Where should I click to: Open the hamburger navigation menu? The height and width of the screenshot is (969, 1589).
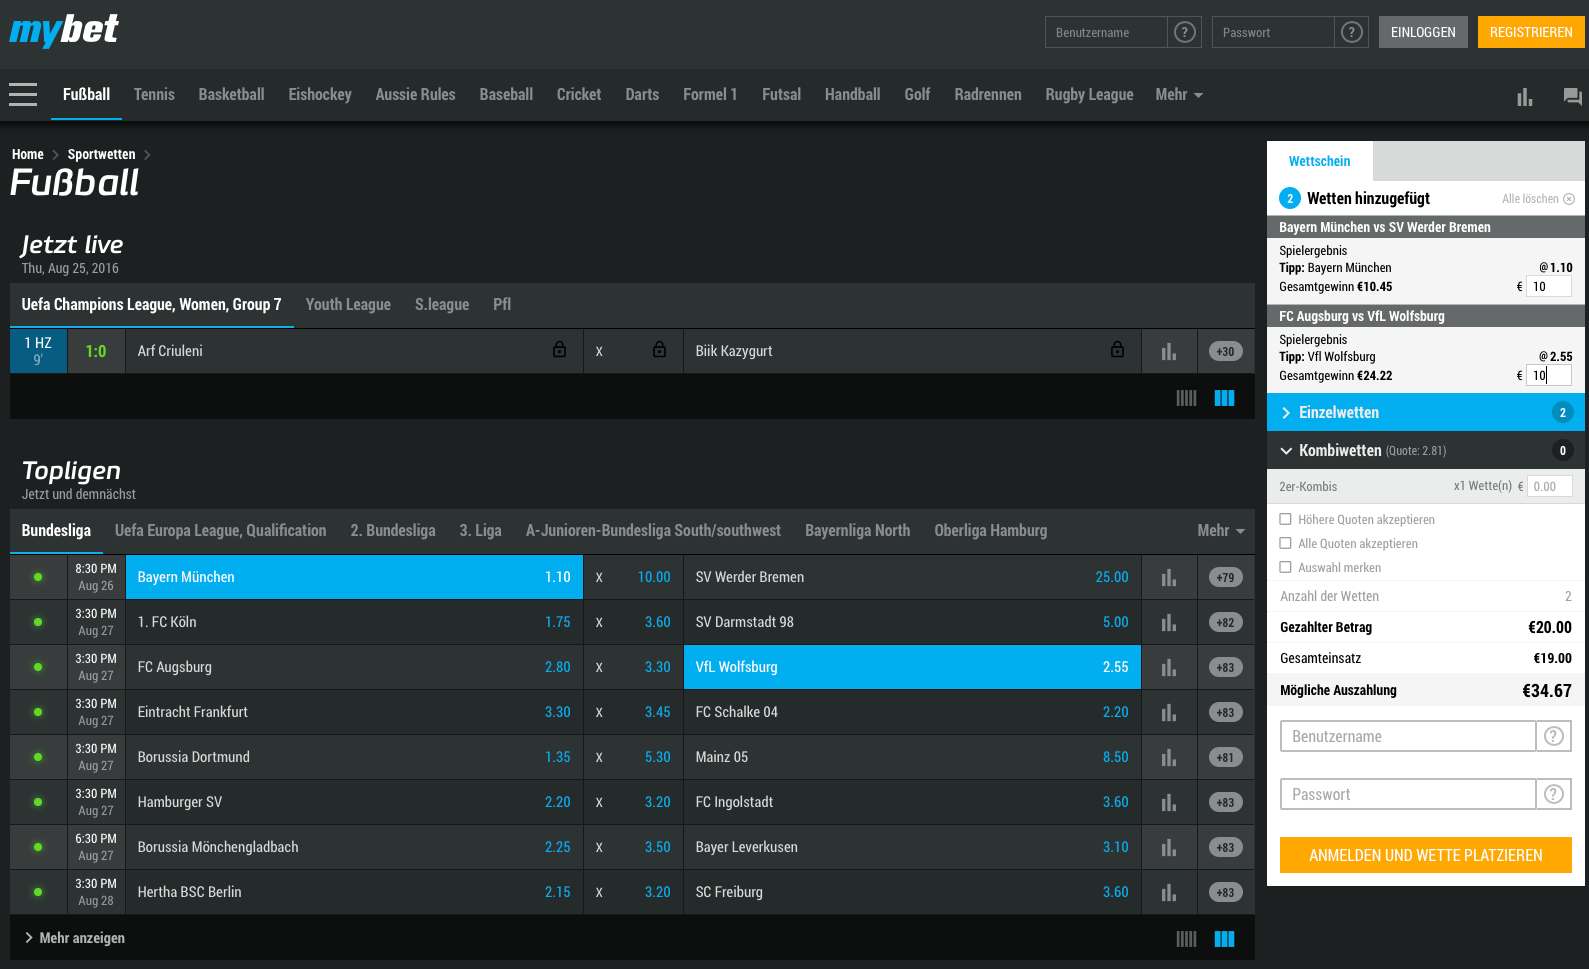[x=23, y=95]
